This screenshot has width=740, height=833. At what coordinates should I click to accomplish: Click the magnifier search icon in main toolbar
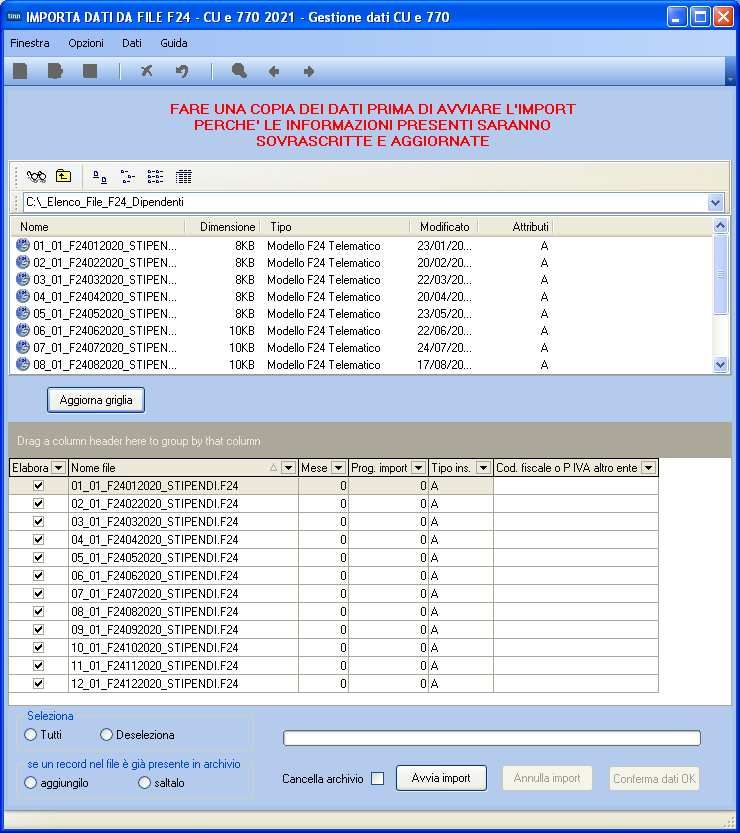click(x=239, y=71)
